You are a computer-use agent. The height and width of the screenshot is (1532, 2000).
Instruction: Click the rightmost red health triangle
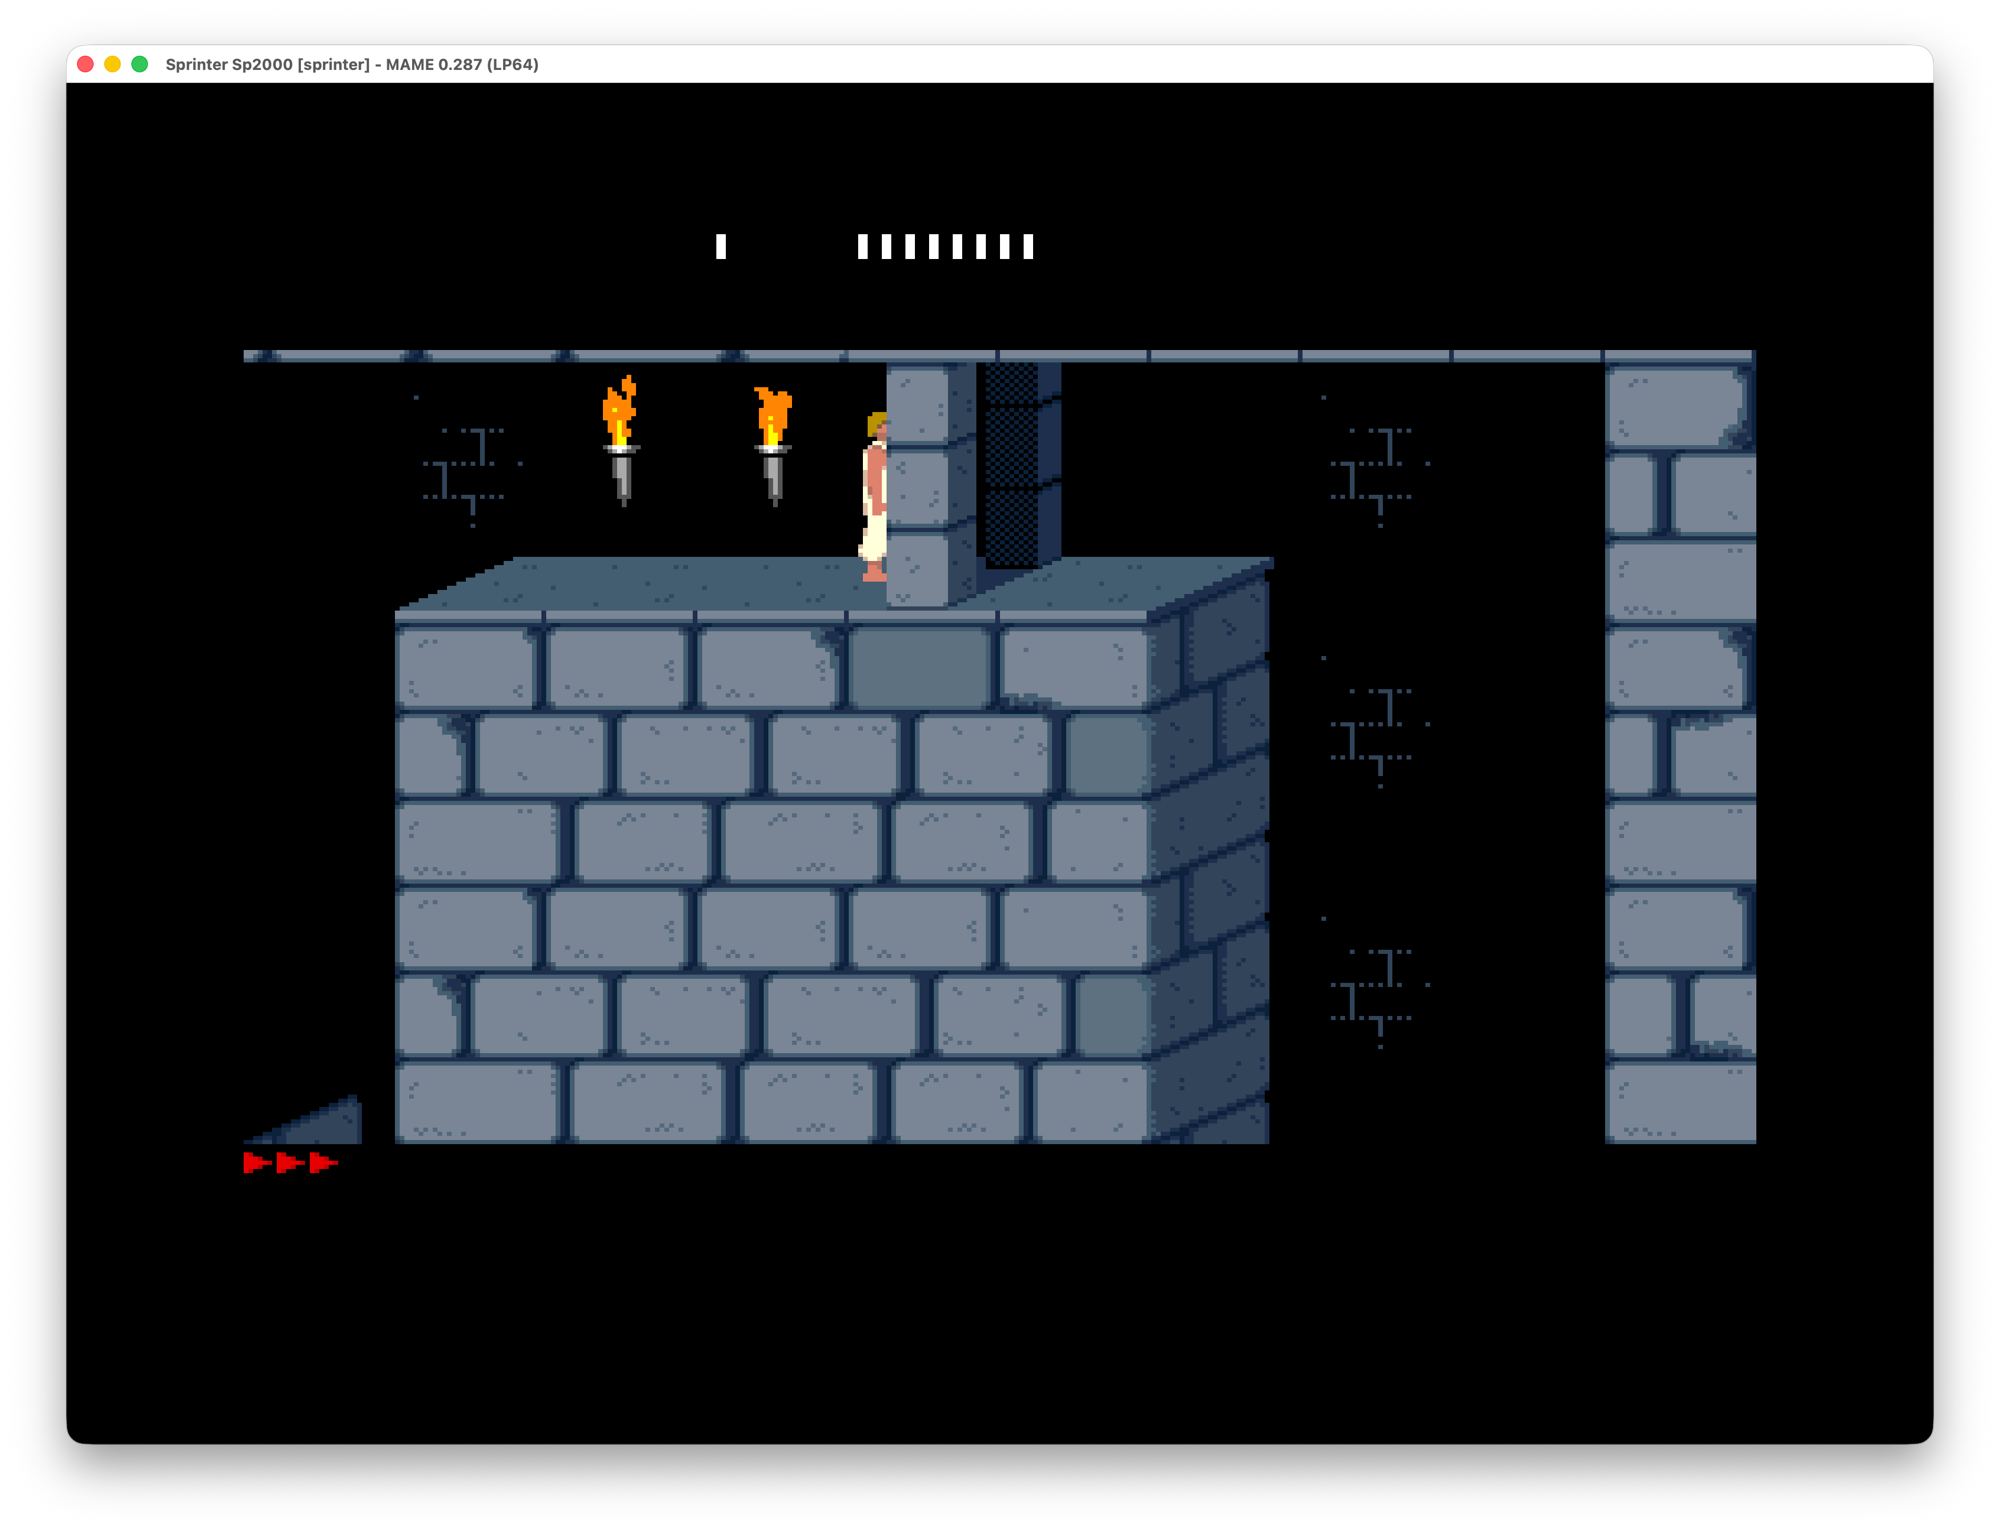[x=324, y=1162]
